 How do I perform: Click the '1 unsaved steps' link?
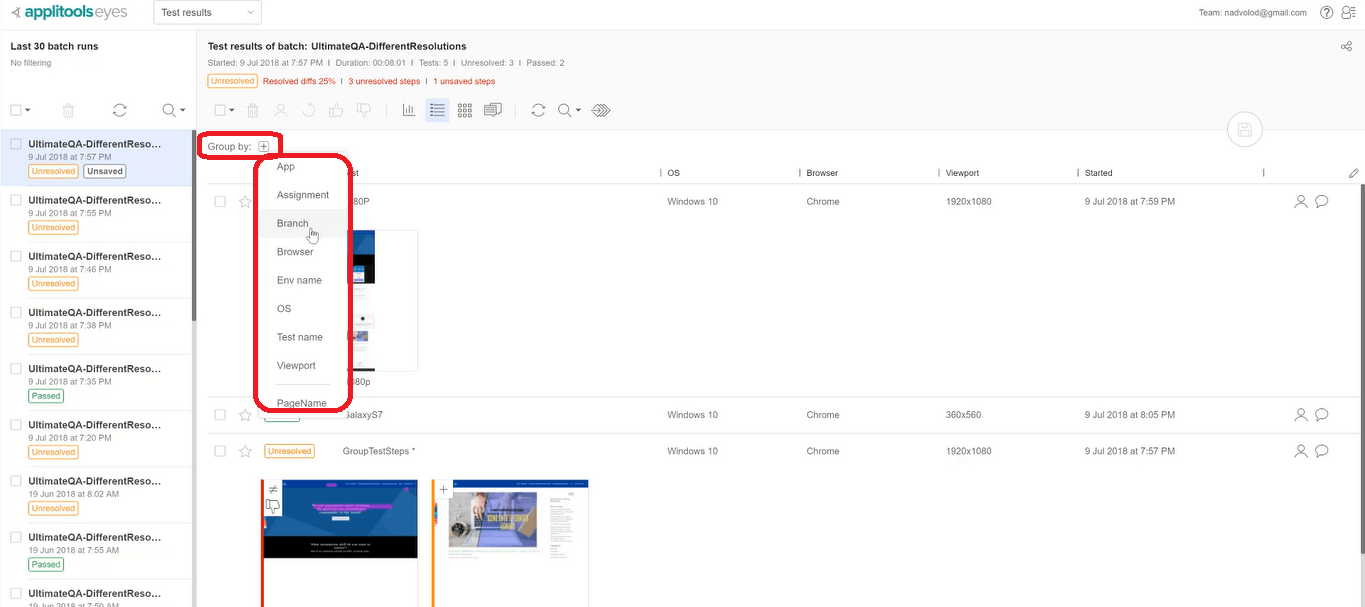pyautogui.click(x=464, y=81)
